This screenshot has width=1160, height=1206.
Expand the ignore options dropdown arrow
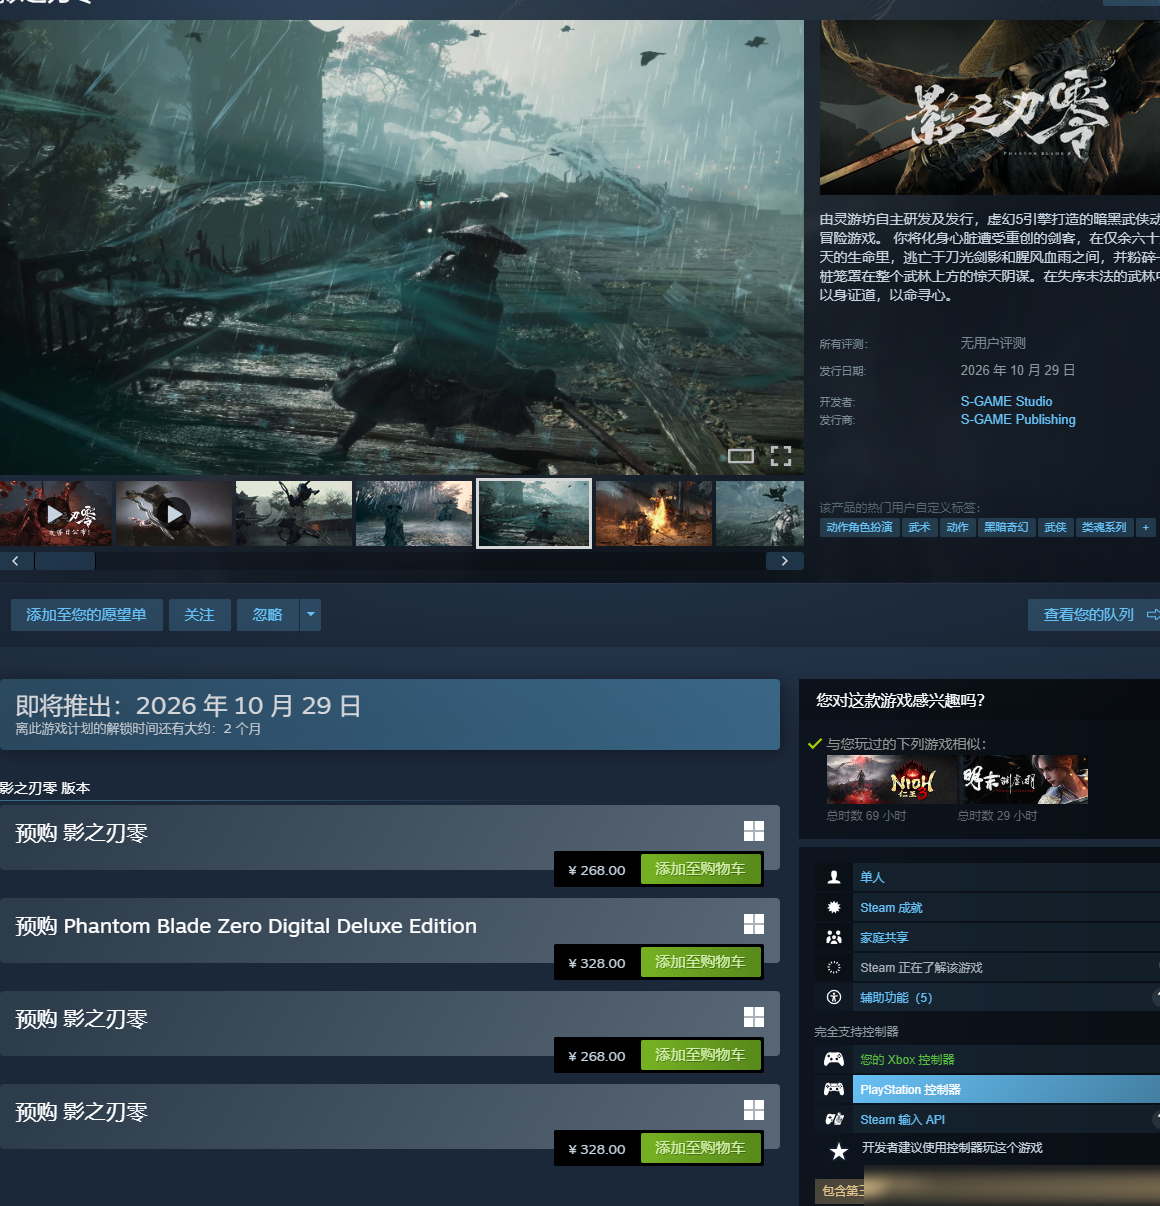(311, 615)
